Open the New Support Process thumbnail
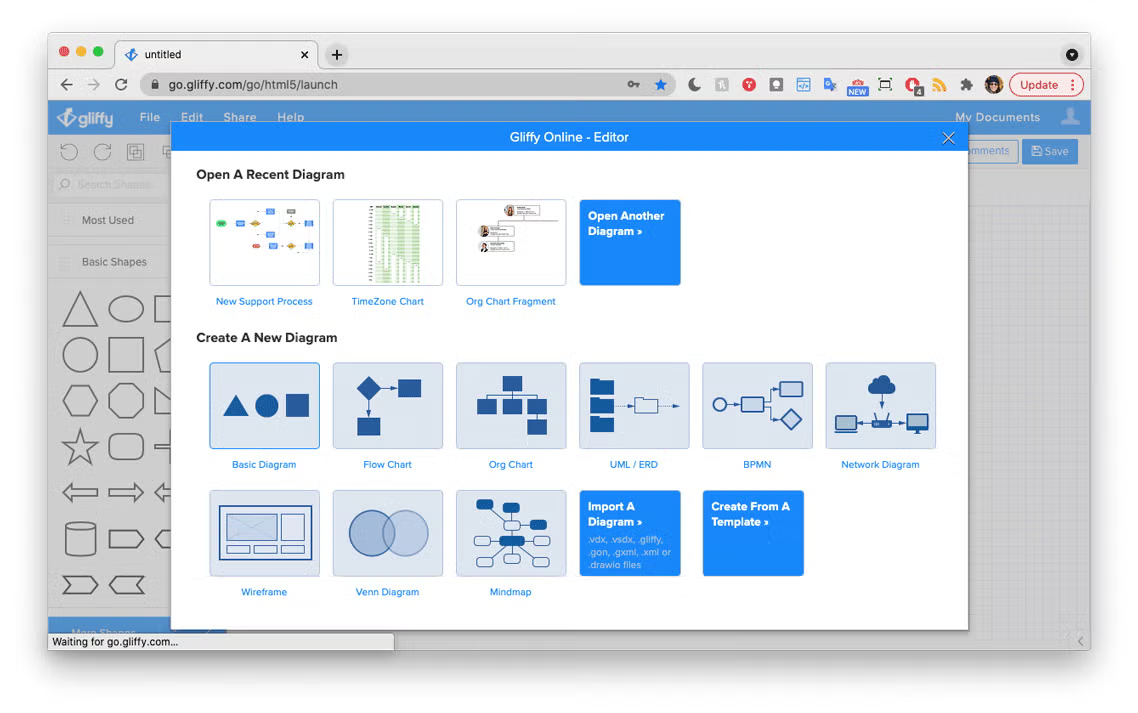The height and width of the screenshot is (713, 1138). (264, 243)
